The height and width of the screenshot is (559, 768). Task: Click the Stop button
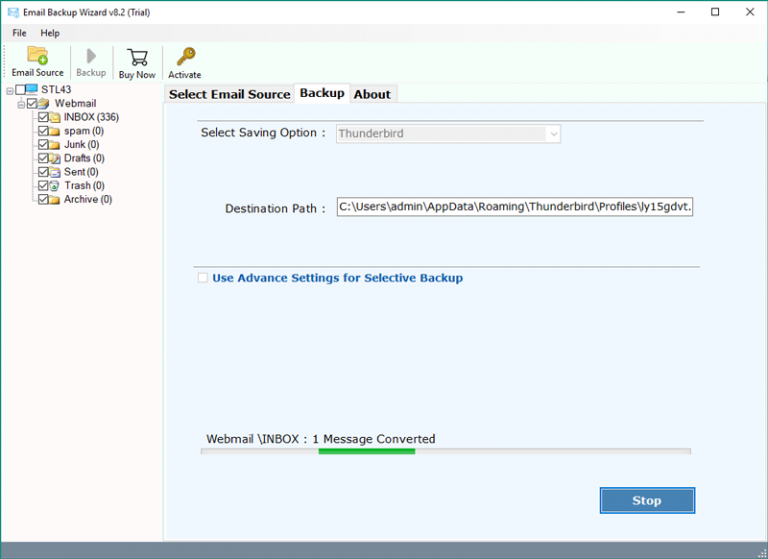coord(647,500)
